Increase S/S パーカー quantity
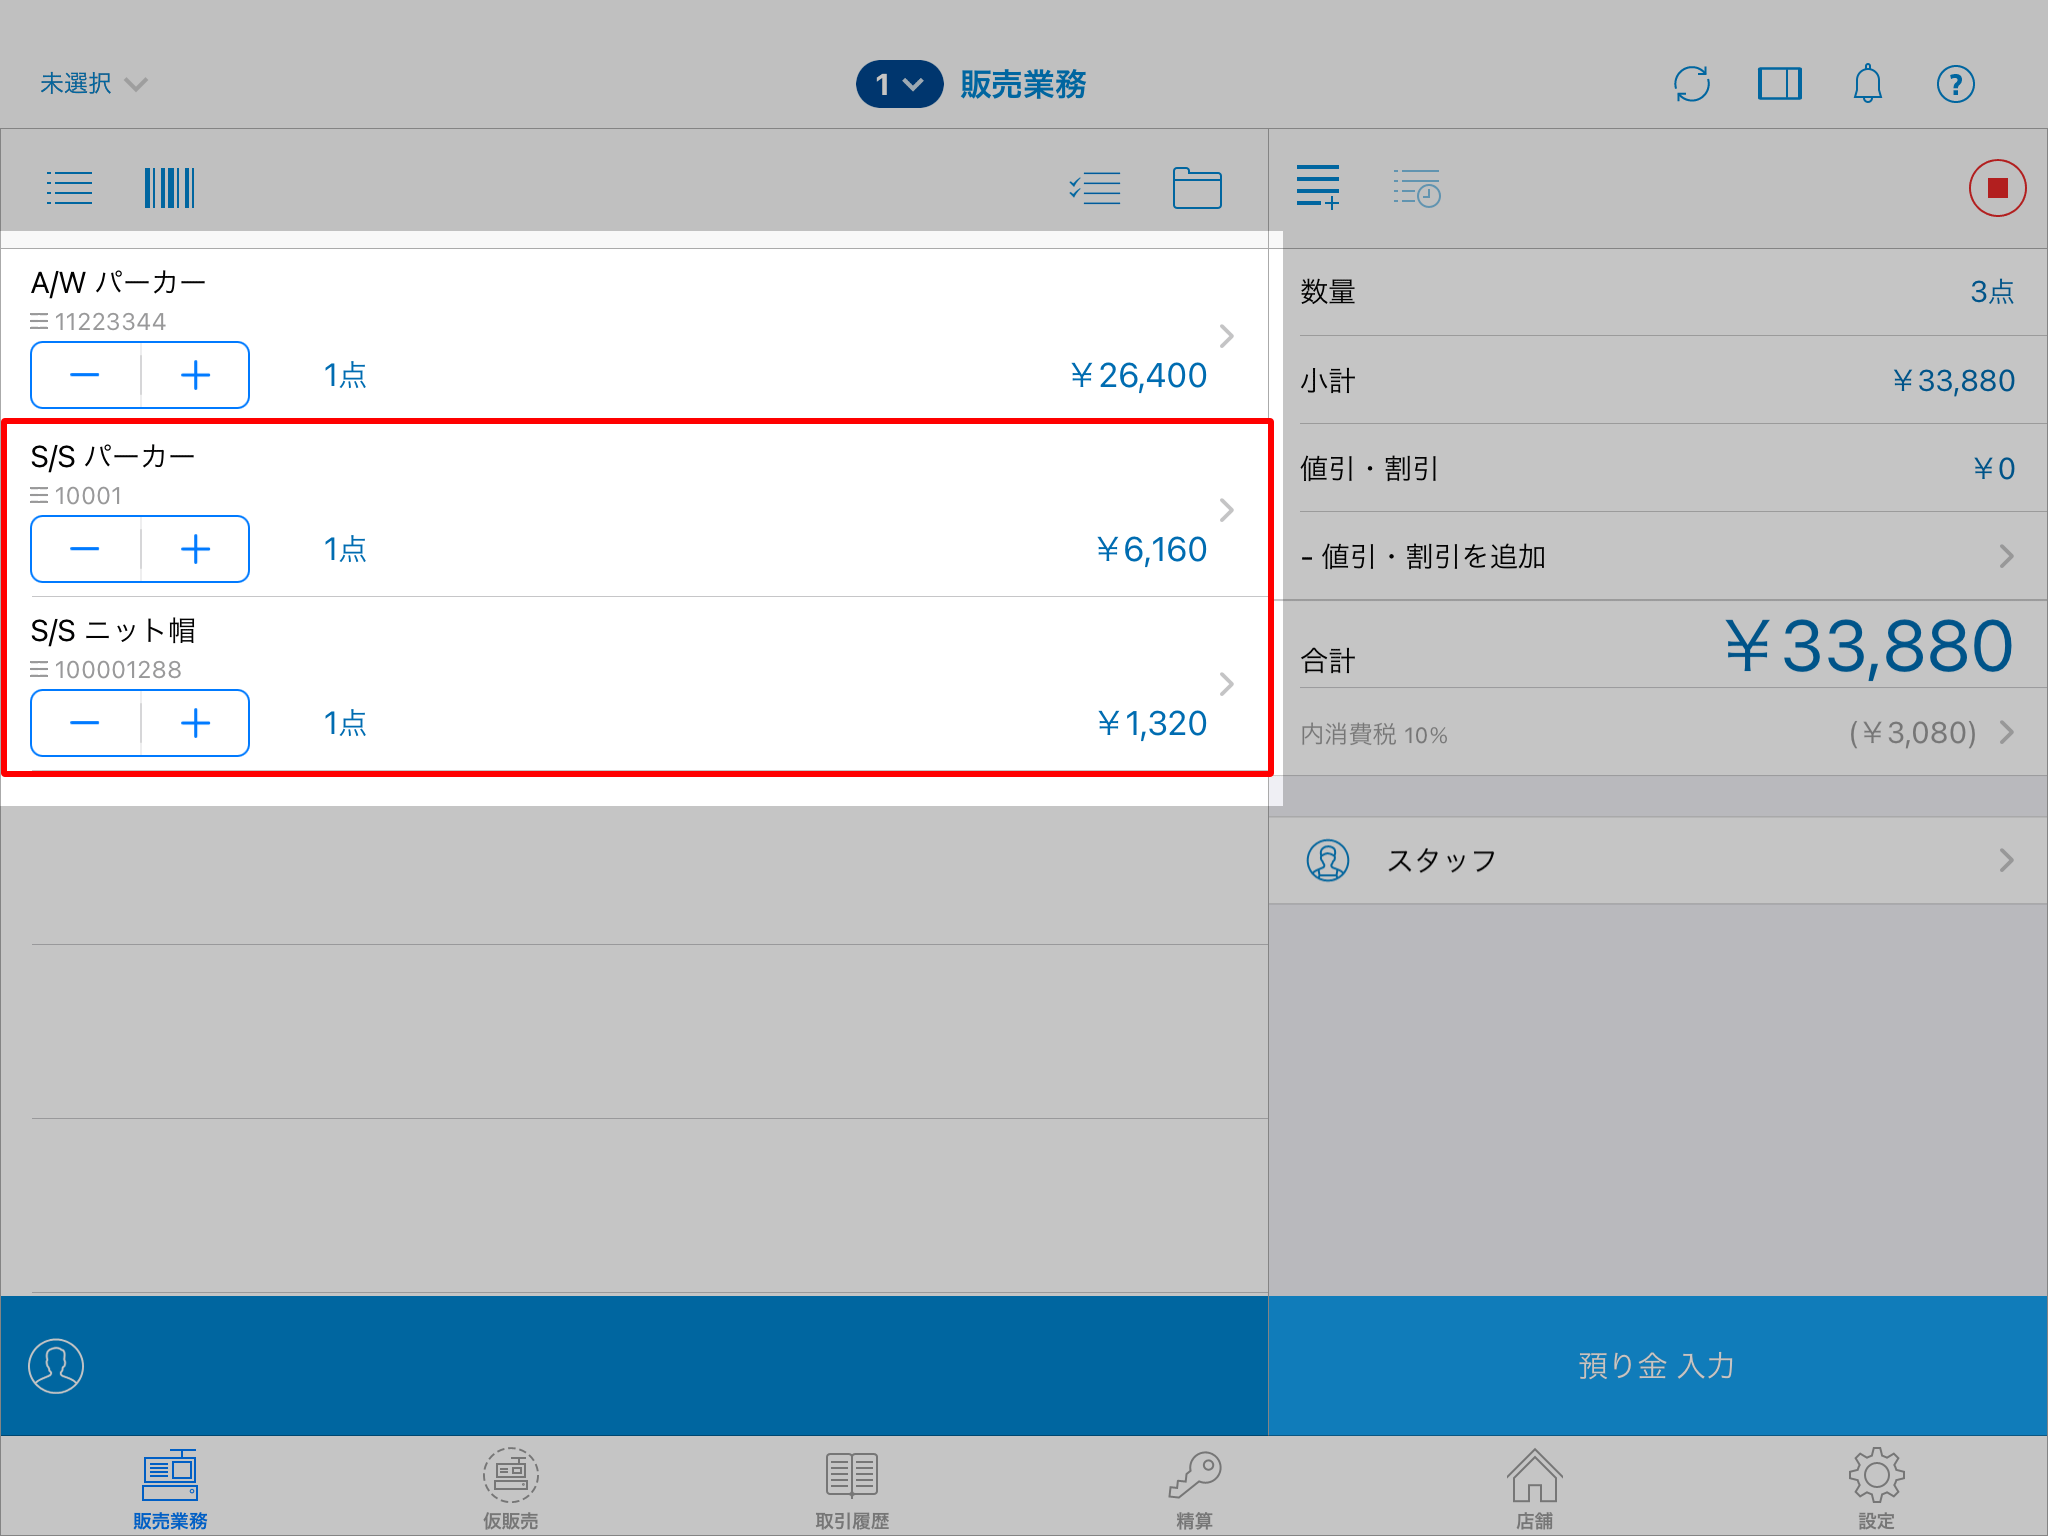This screenshot has height=1536, width=2048. coord(195,549)
